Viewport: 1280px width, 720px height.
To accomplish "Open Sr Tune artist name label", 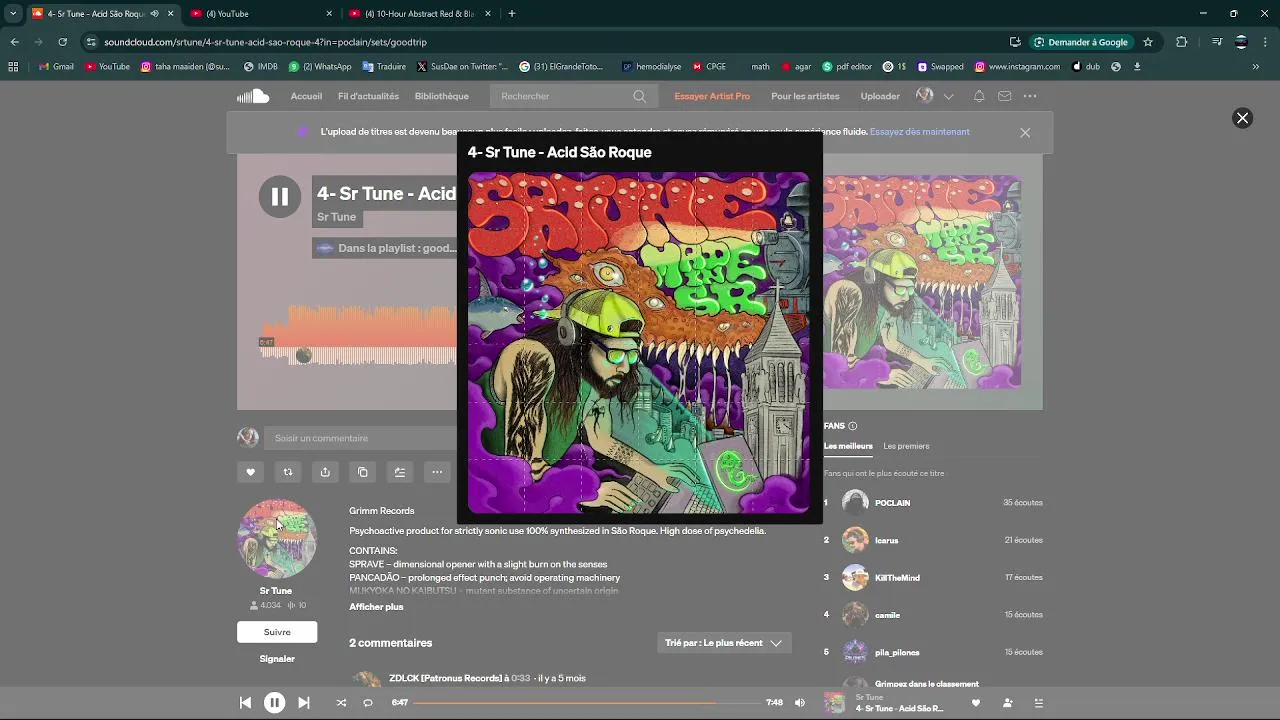I will point(336,217).
